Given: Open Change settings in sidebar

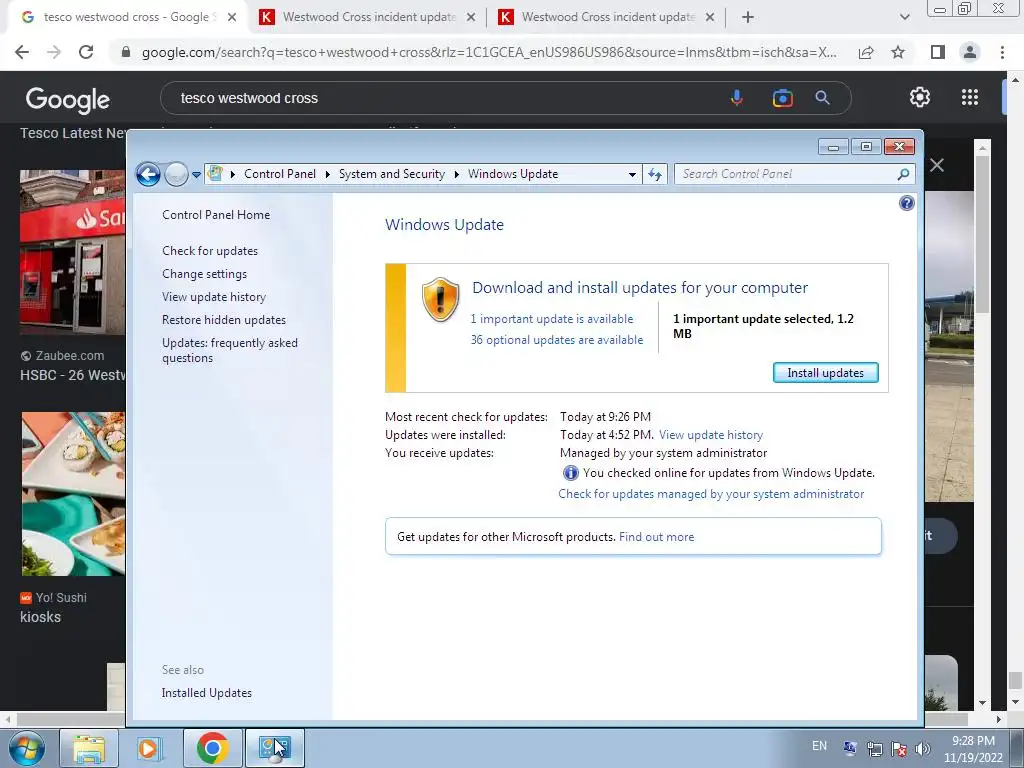Looking at the screenshot, I should [204, 274].
